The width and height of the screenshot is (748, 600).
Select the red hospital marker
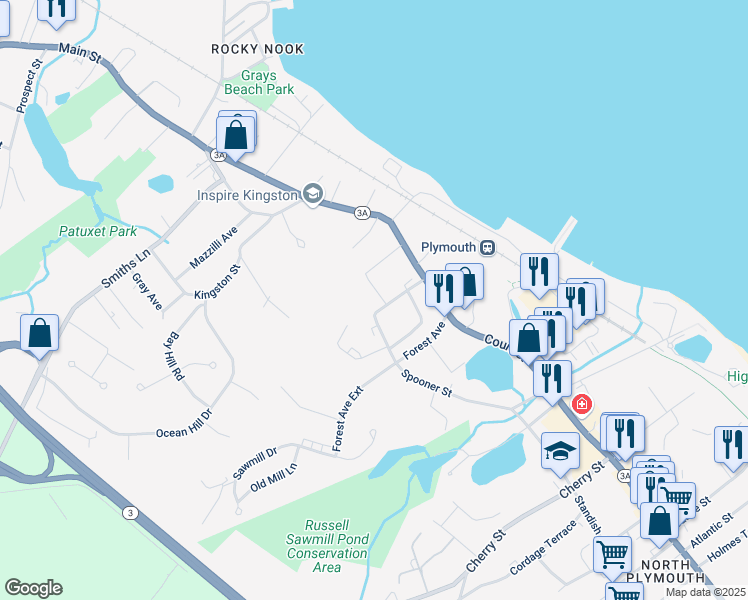click(582, 405)
